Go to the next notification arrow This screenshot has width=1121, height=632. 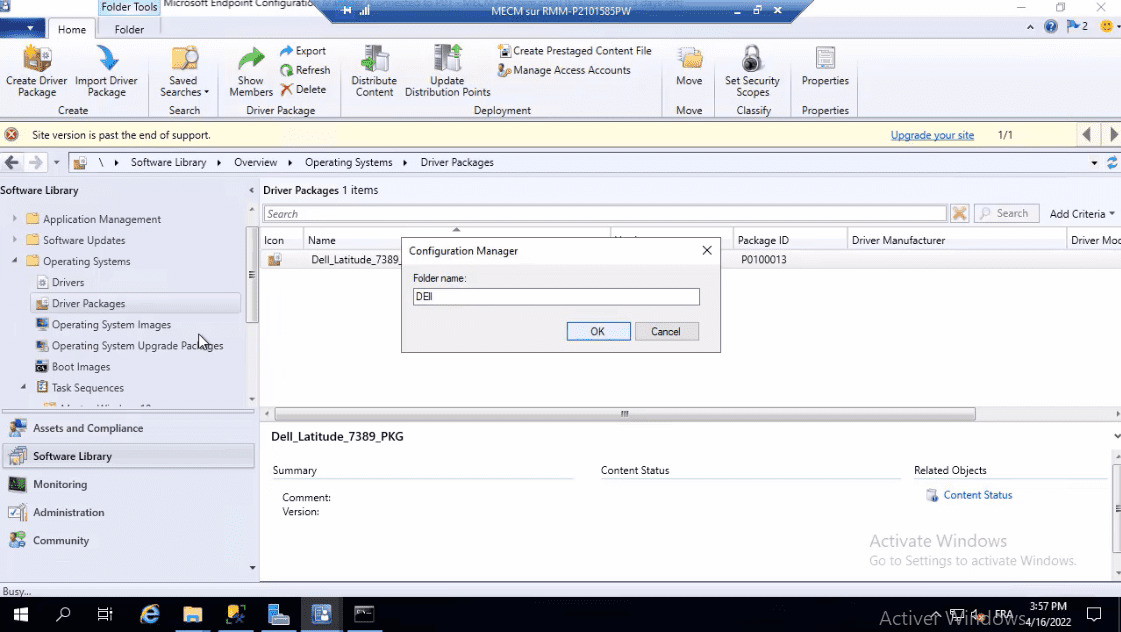point(1113,134)
